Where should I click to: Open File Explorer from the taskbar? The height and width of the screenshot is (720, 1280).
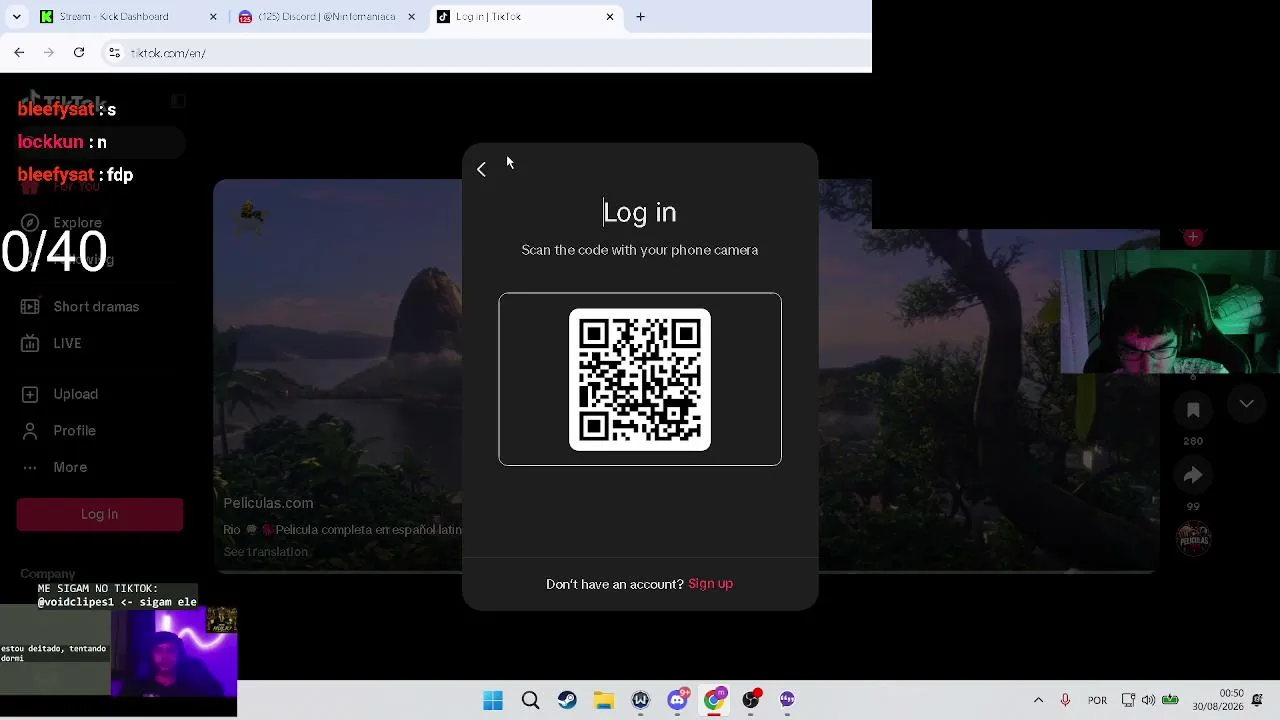[603, 701]
